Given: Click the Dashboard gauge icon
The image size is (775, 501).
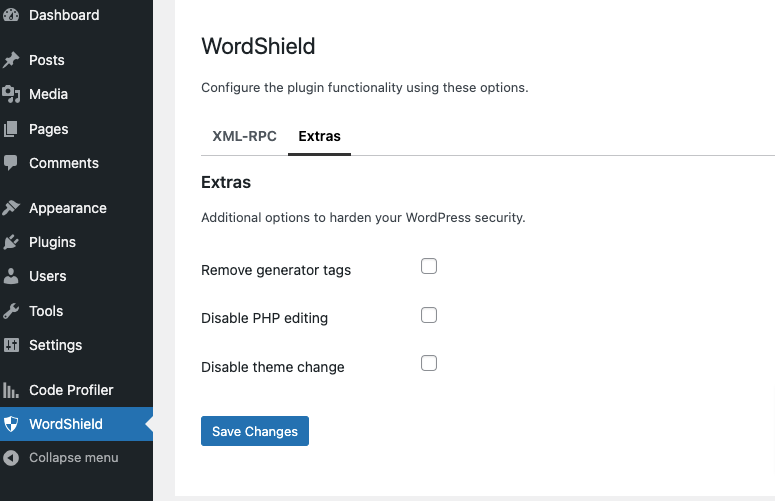Looking at the screenshot, I should pyautogui.click(x=11, y=15).
